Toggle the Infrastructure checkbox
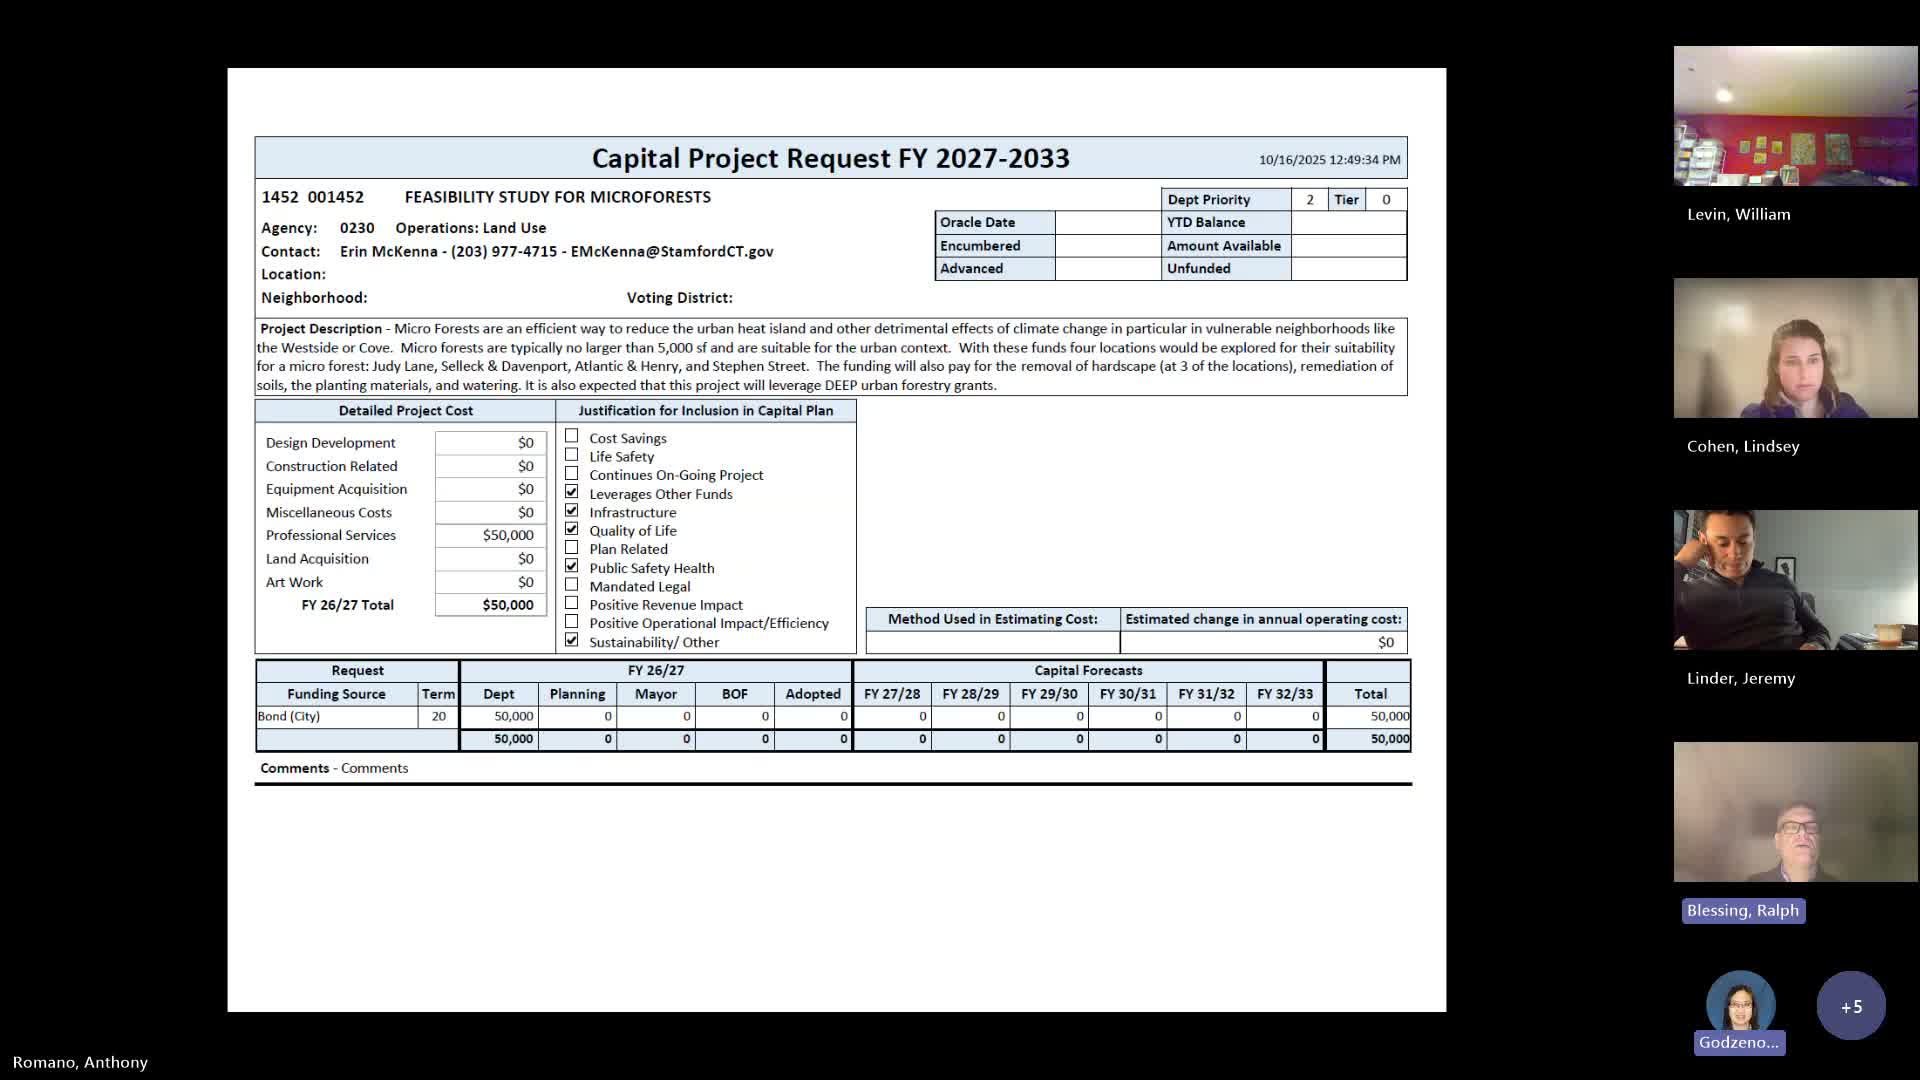This screenshot has width=1920, height=1080. (x=572, y=511)
